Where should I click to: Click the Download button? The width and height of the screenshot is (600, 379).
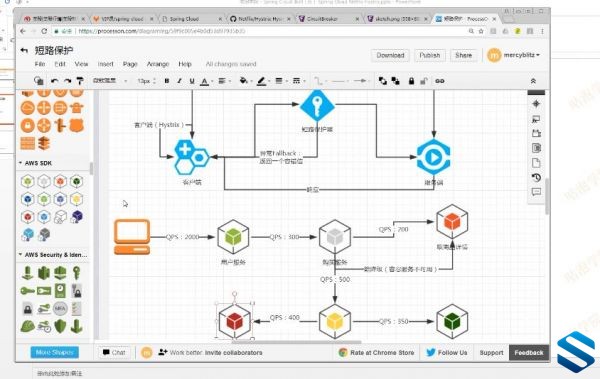click(390, 55)
